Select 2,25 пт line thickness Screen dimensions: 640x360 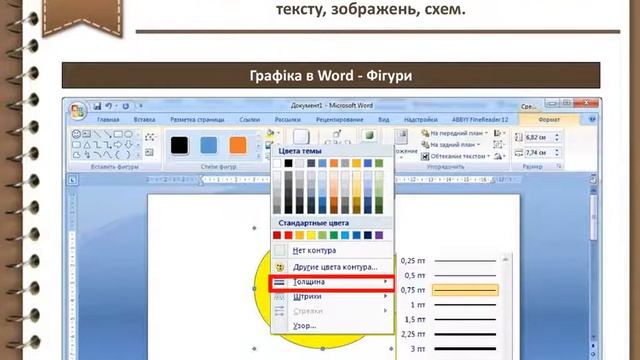pyautogui.click(x=449, y=334)
